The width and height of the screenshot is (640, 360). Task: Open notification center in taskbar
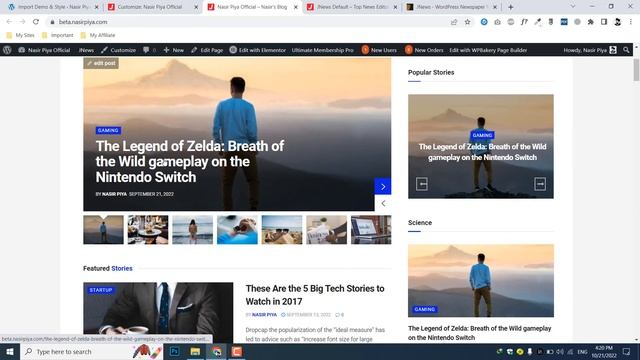627,351
